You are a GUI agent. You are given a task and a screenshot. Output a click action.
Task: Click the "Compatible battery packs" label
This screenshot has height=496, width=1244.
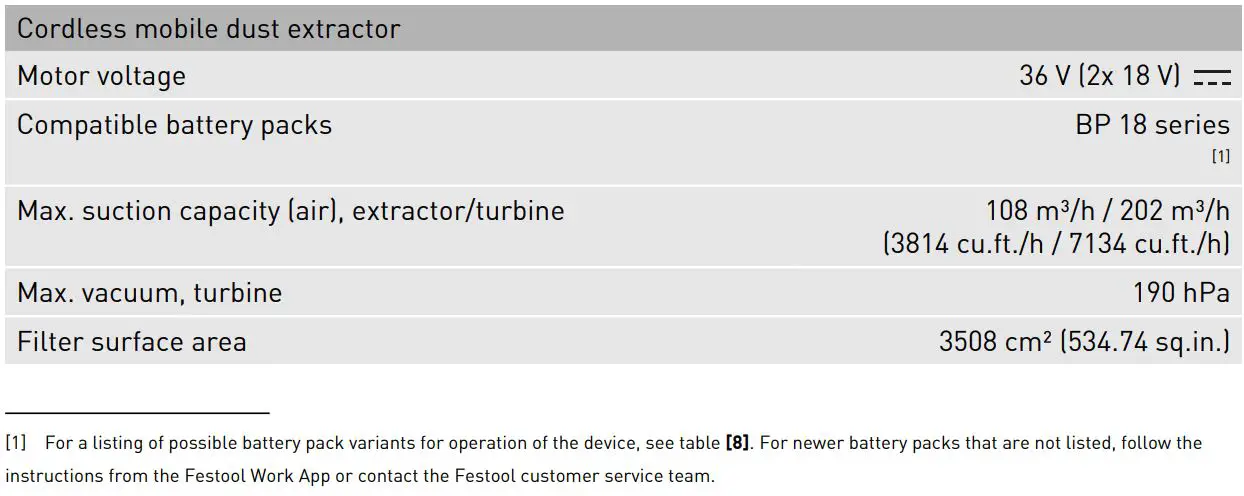pos(174,126)
